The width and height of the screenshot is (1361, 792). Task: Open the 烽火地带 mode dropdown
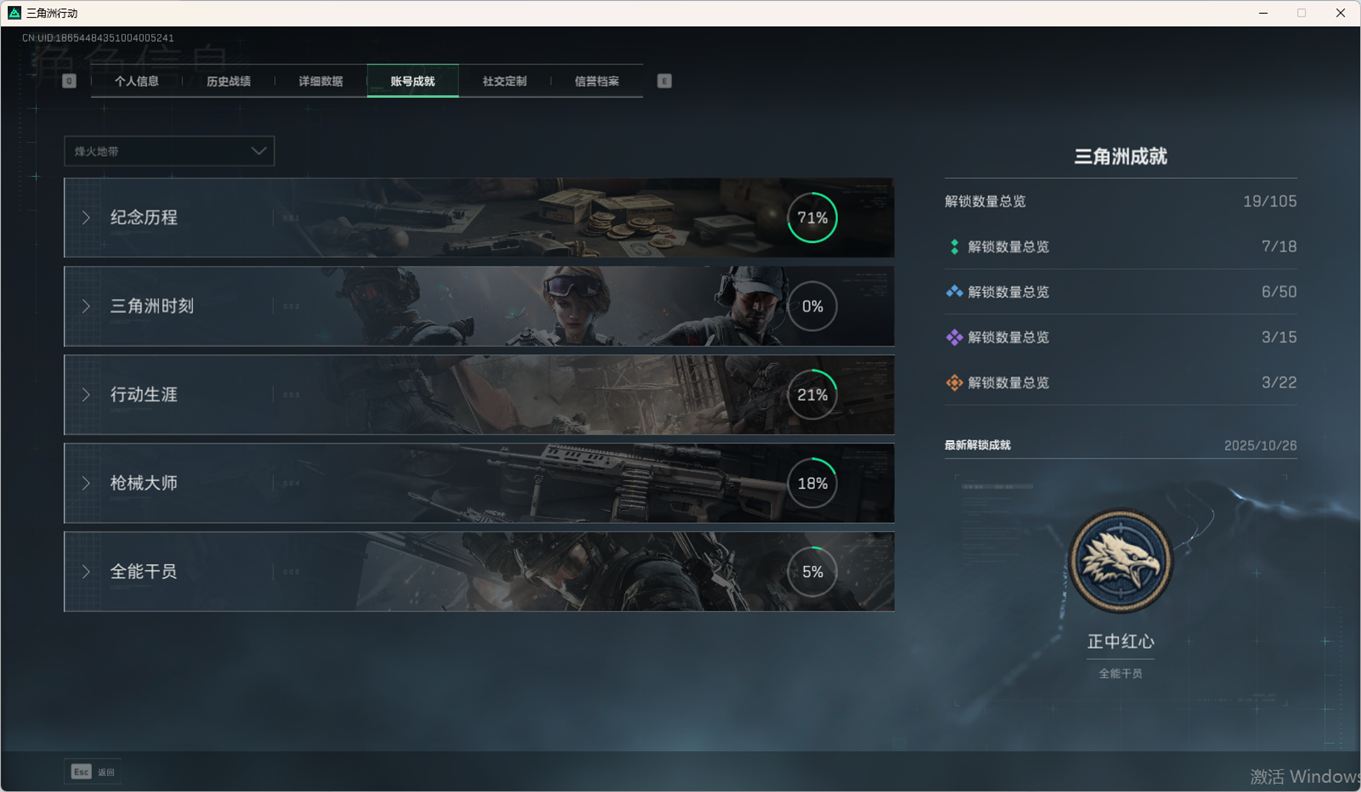coord(169,151)
